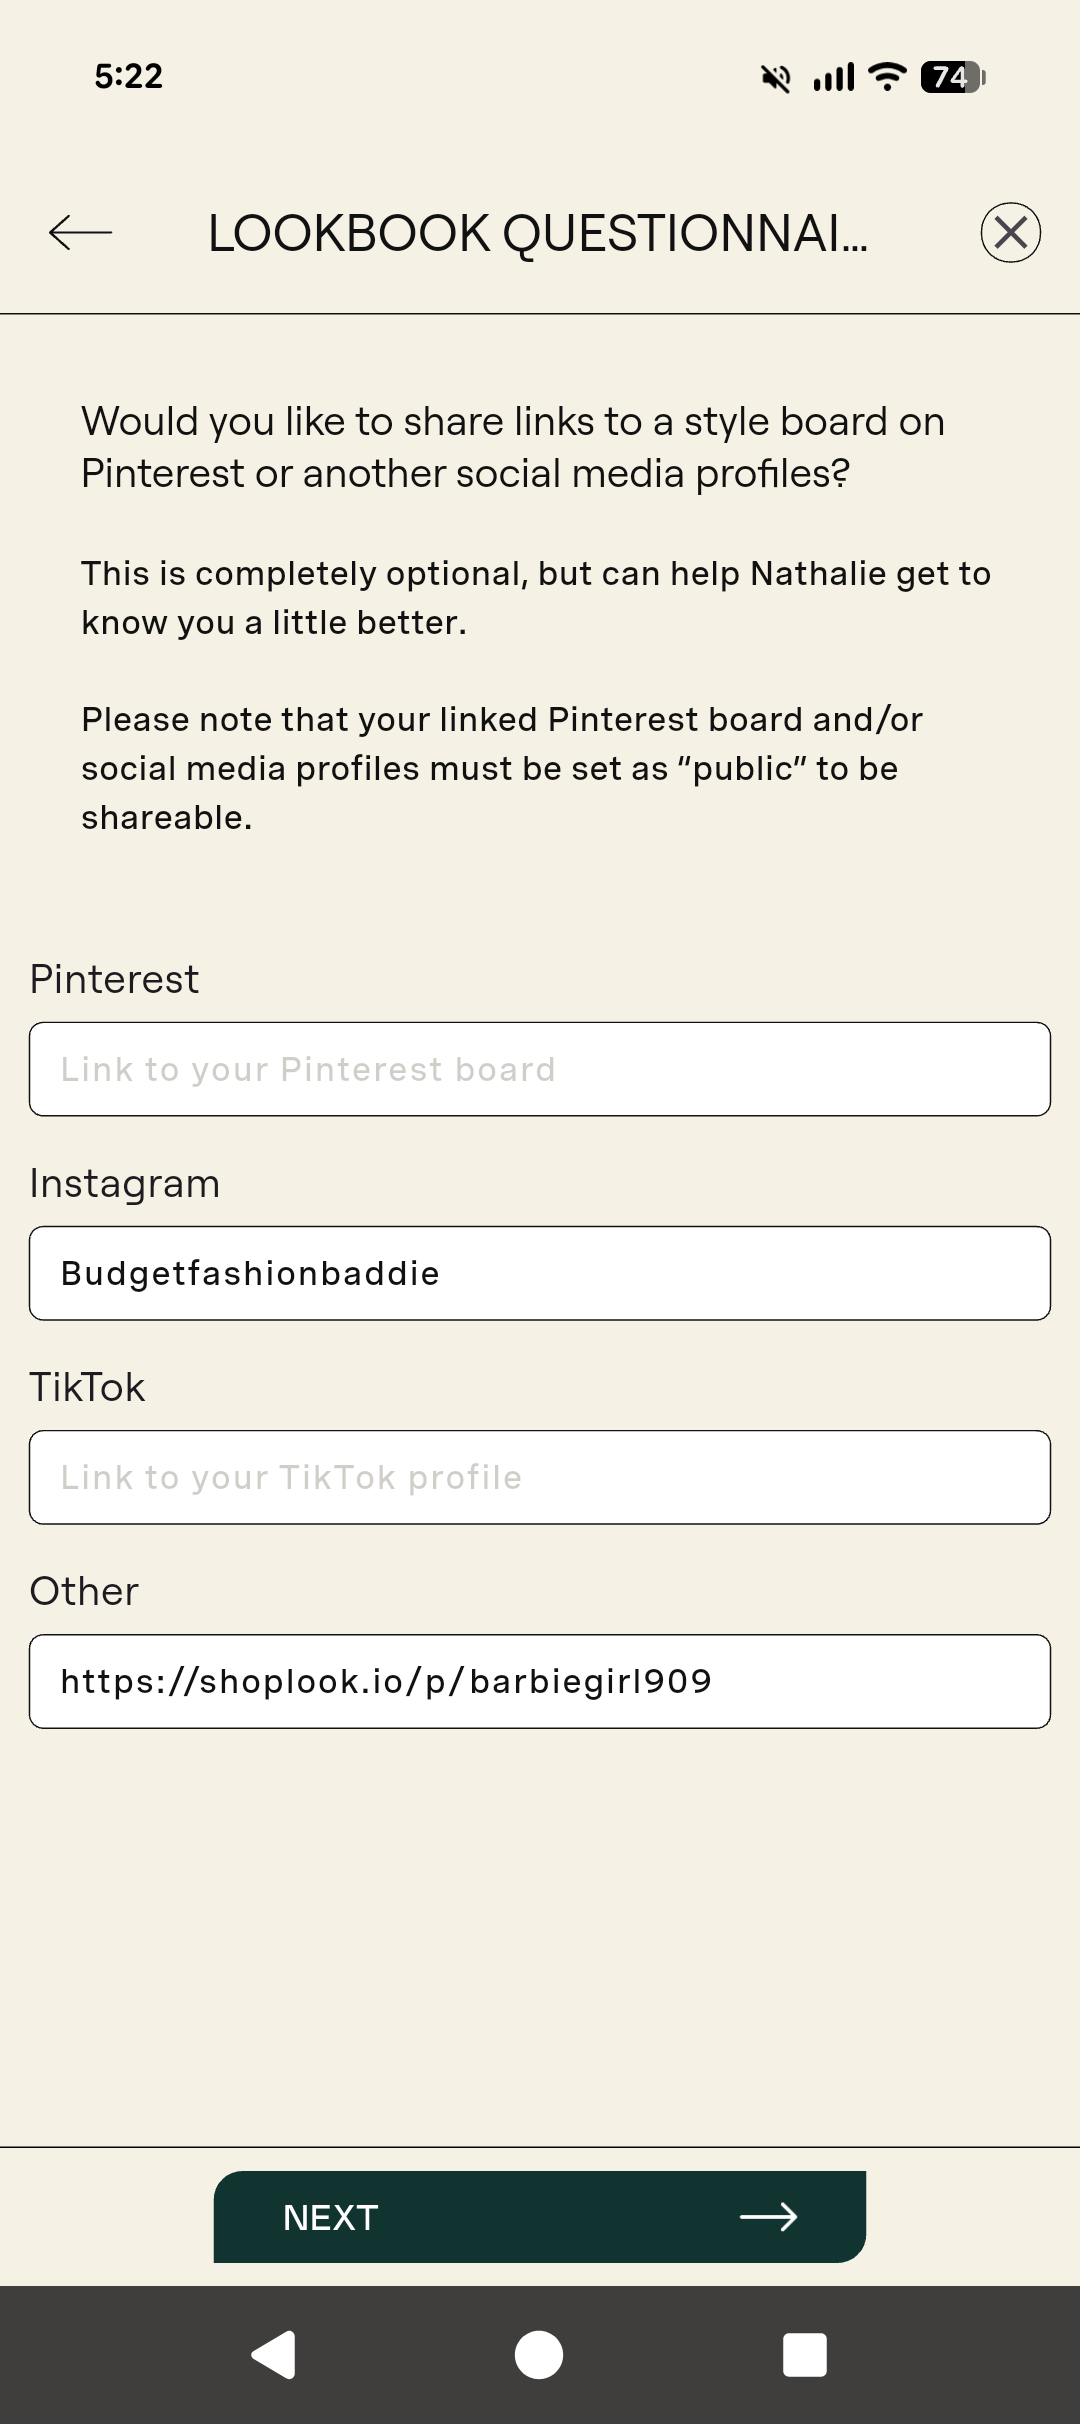Focus the Pinterest board link field
This screenshot has height=2424, width=1080.
(540, 1069)
